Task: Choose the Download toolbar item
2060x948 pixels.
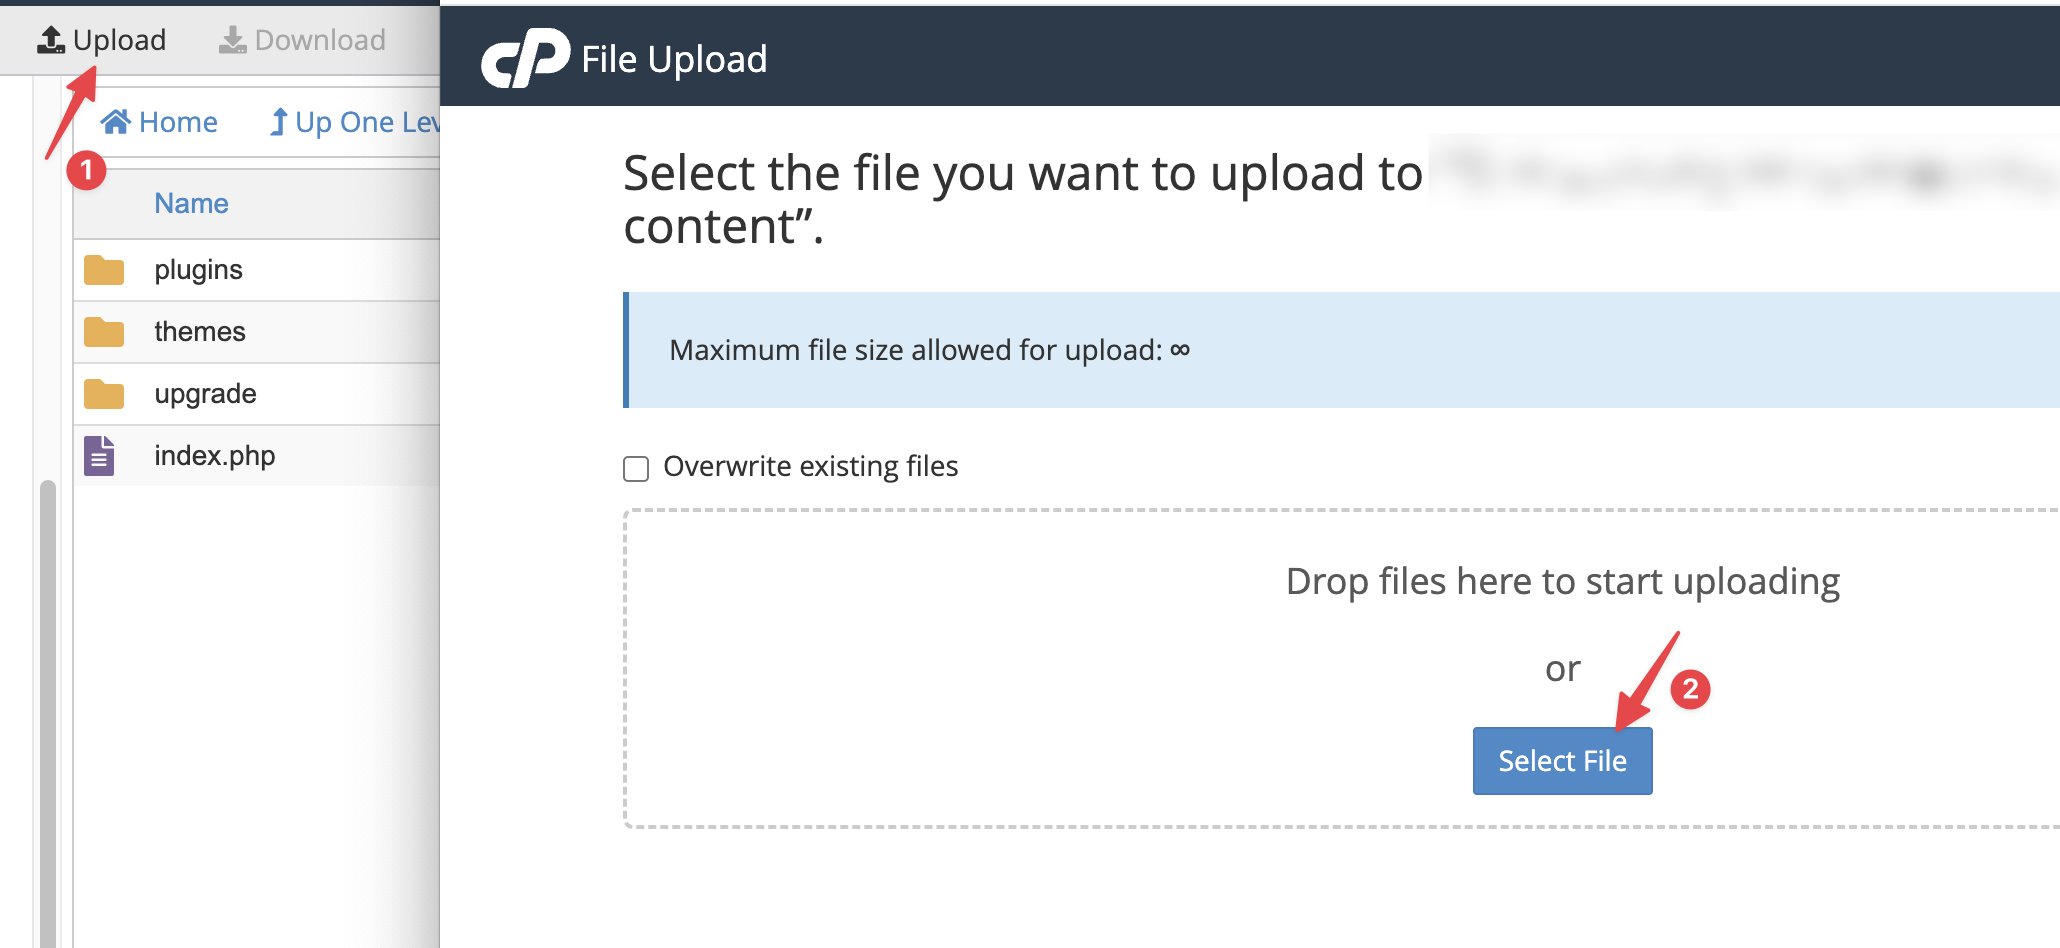Action: coord(303,40)
